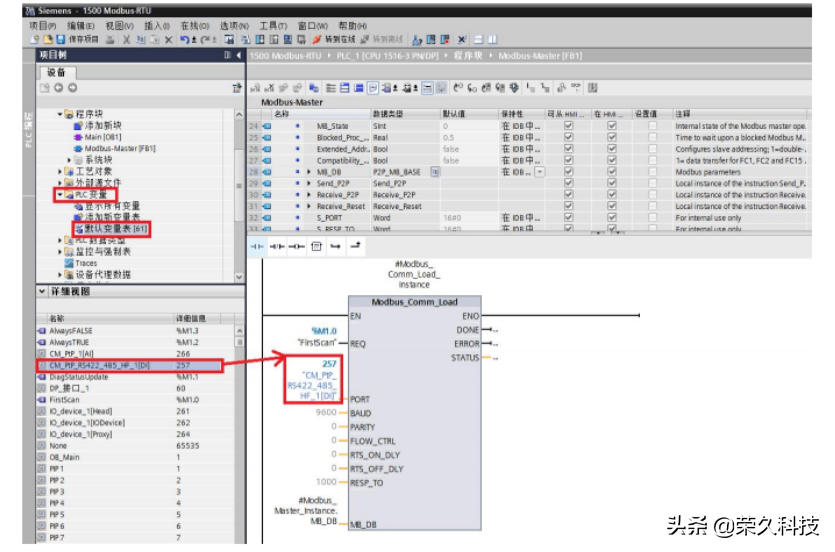Click the Print icon in main toolbar

point(110,39)
